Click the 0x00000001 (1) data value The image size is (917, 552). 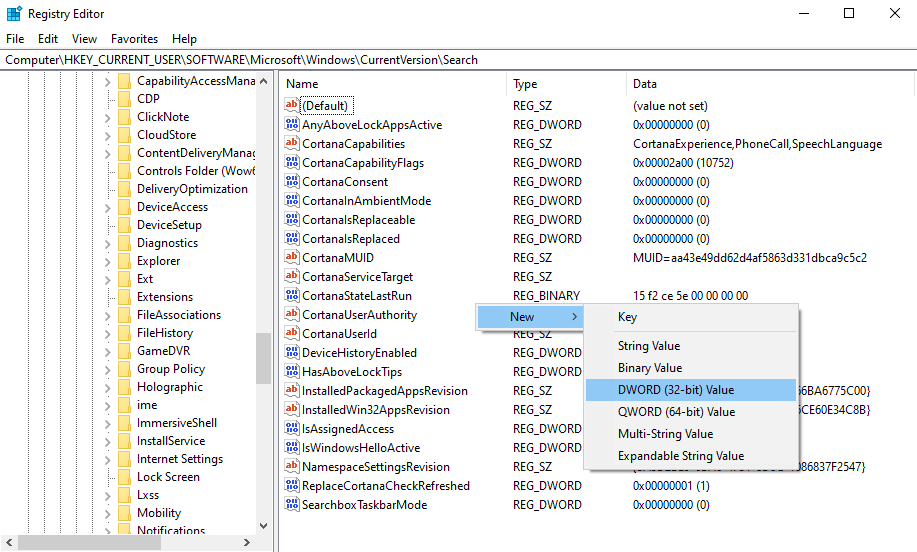[x=671, y=486]
